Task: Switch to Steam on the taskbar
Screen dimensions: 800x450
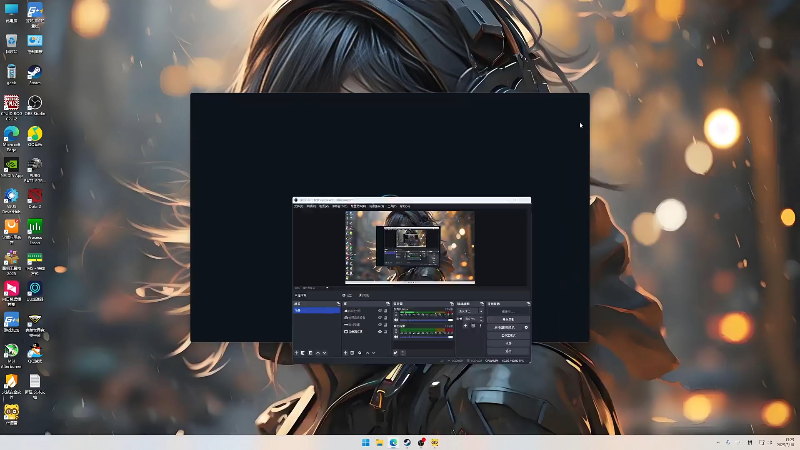Action: [407, 442]
